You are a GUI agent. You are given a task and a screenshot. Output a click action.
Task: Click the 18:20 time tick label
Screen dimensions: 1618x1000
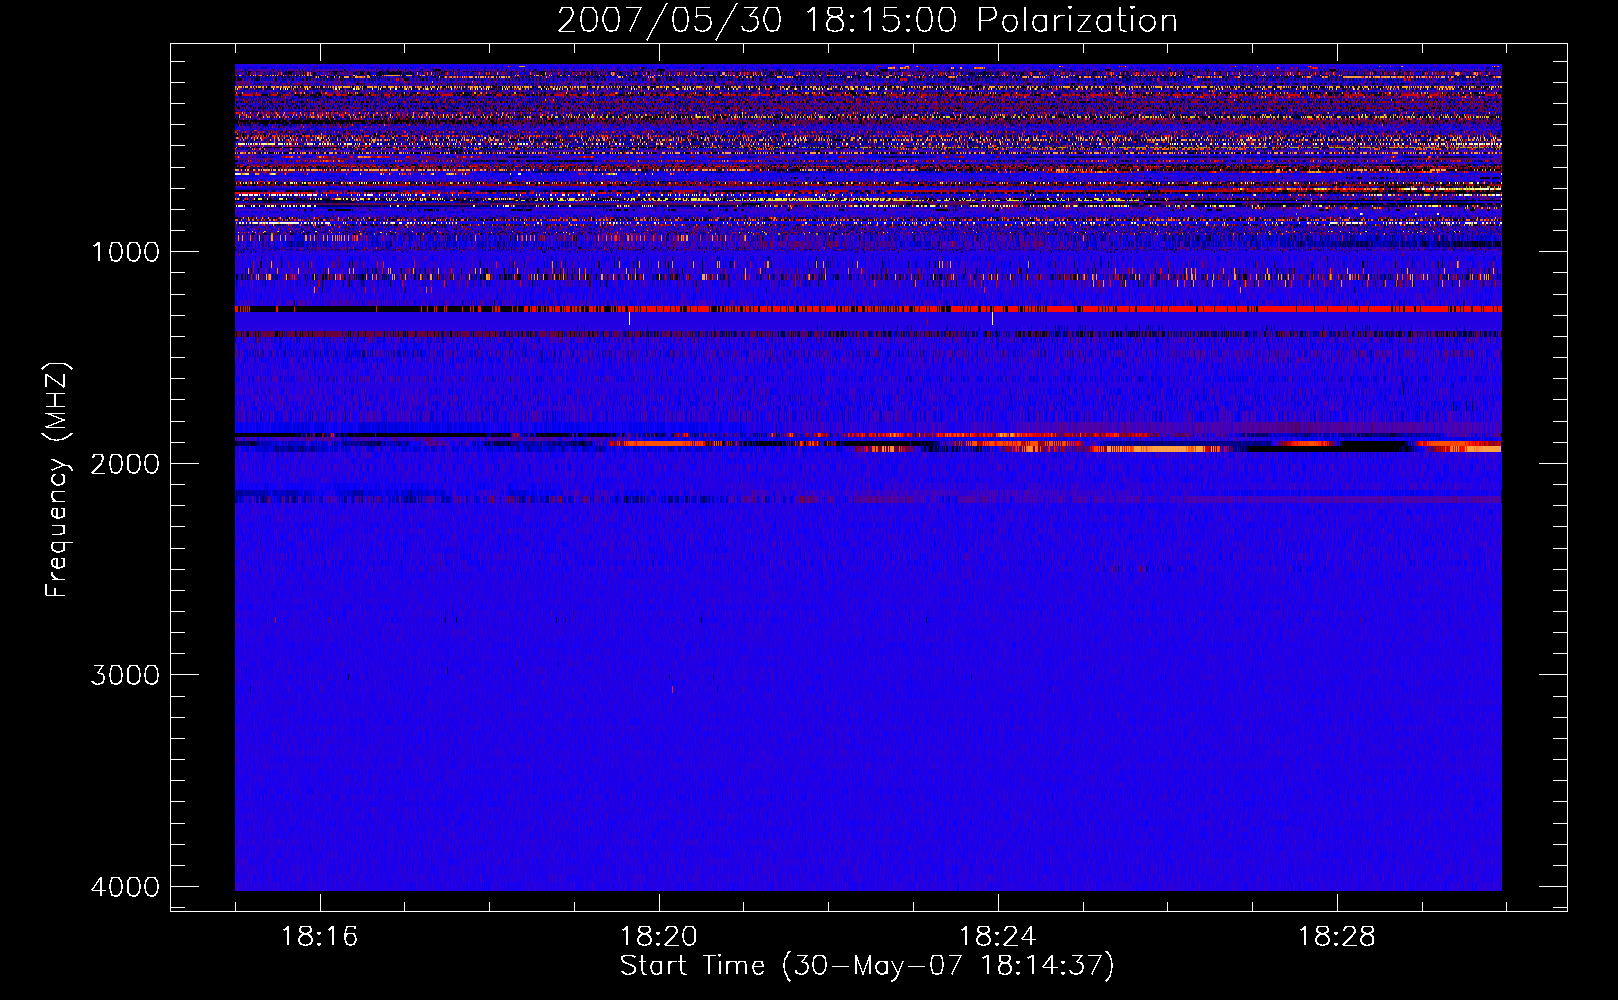(x=659, y=937)
